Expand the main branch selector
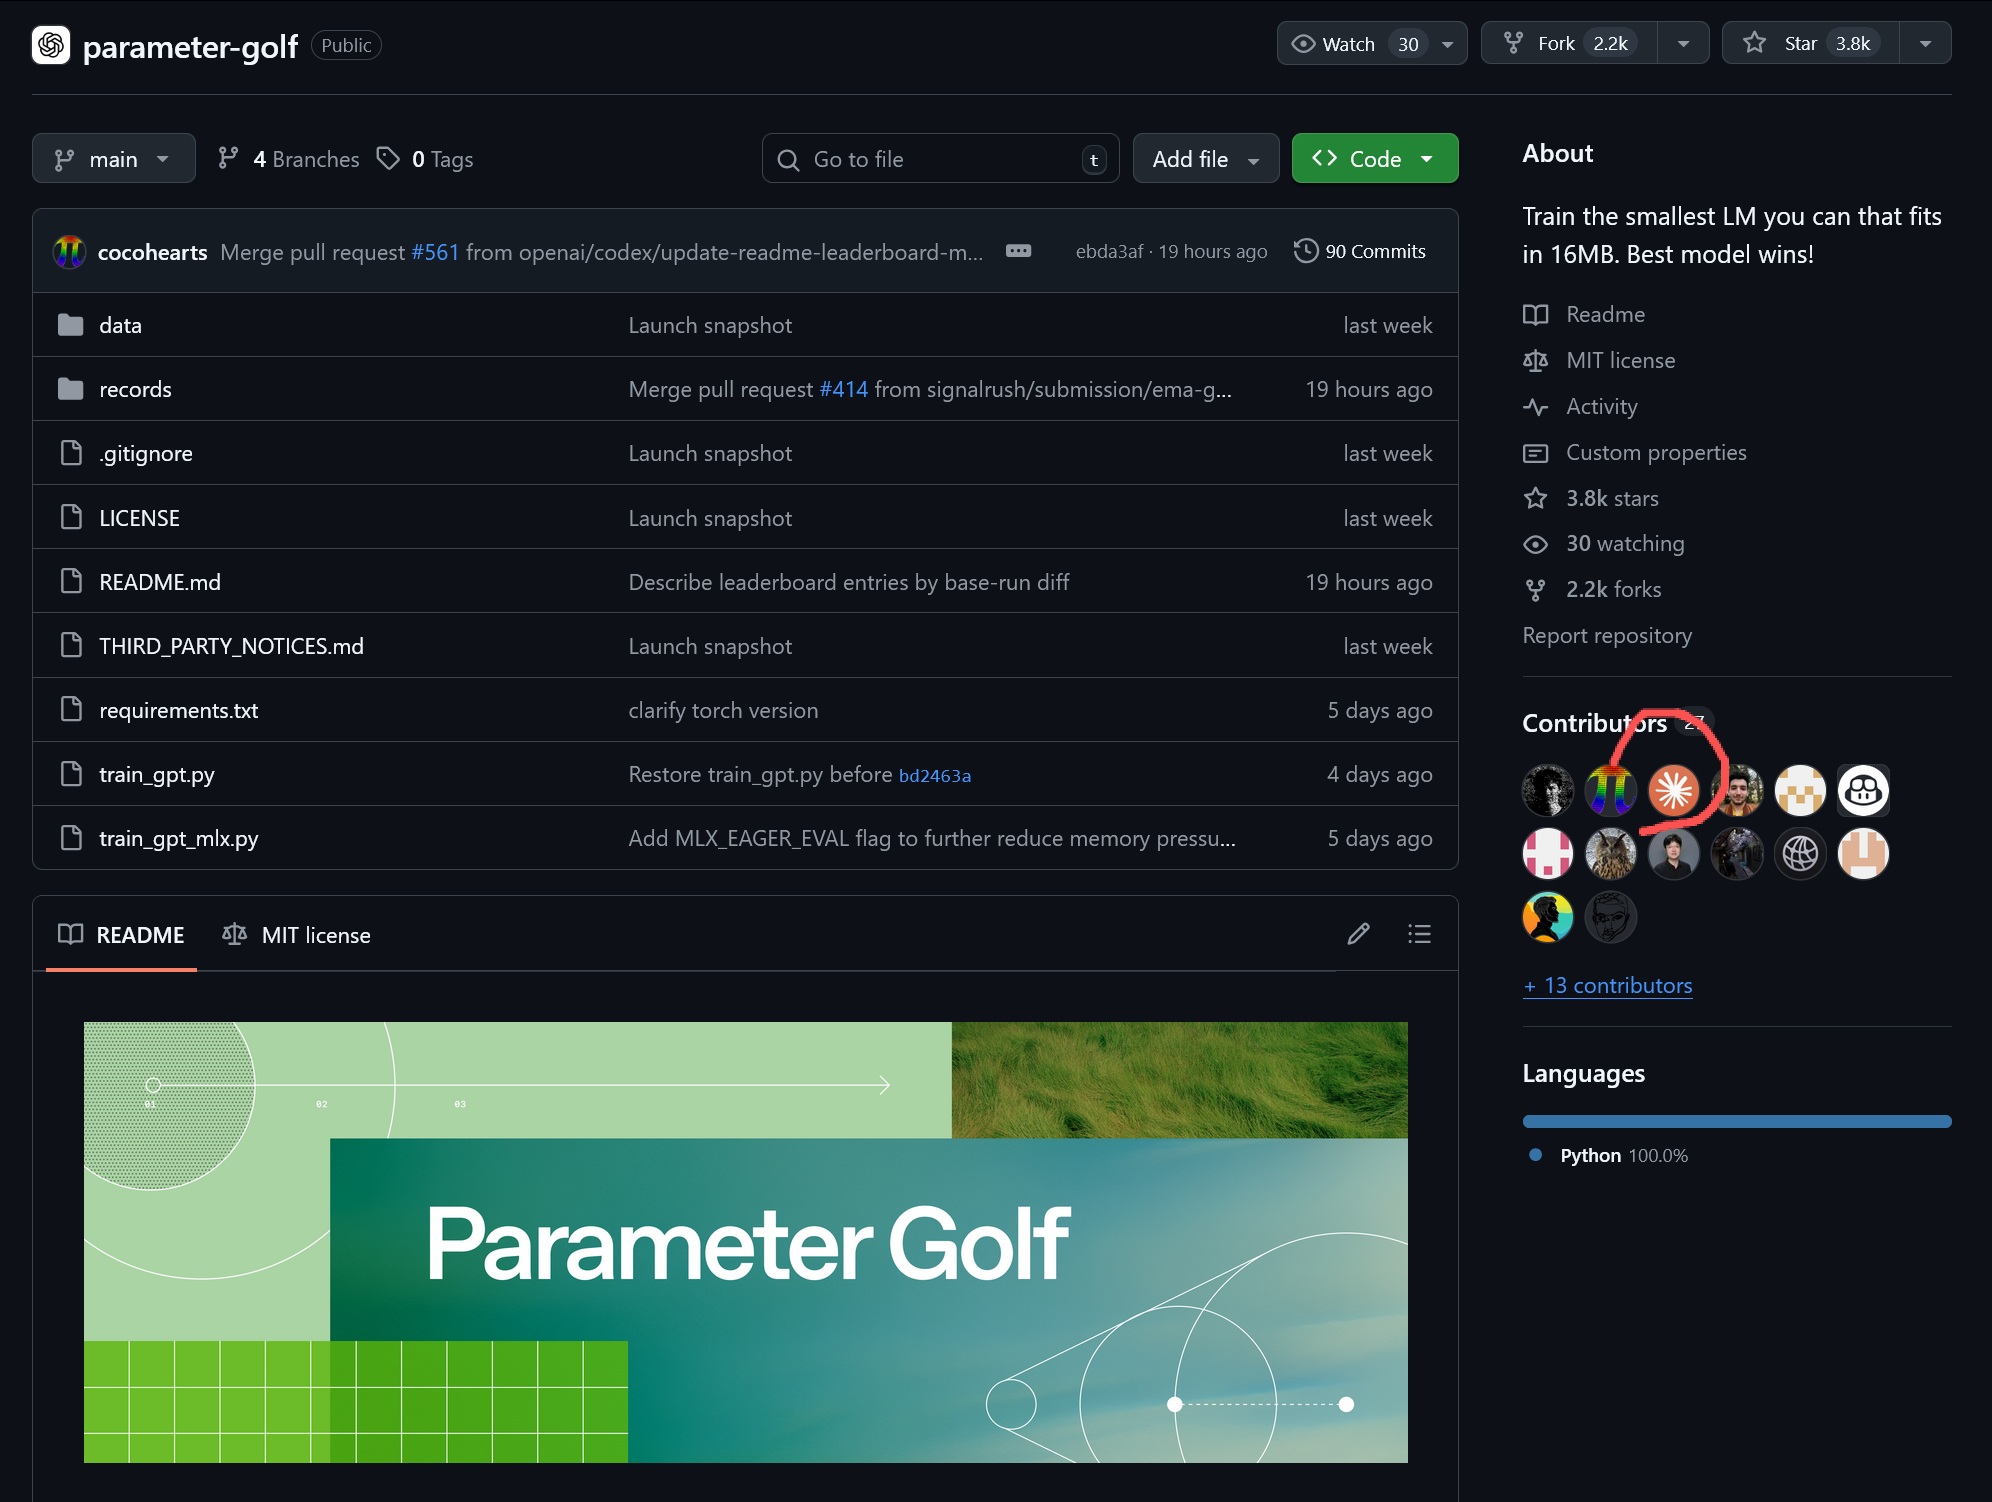The image size is (1992, 1502). pos(113,158)
